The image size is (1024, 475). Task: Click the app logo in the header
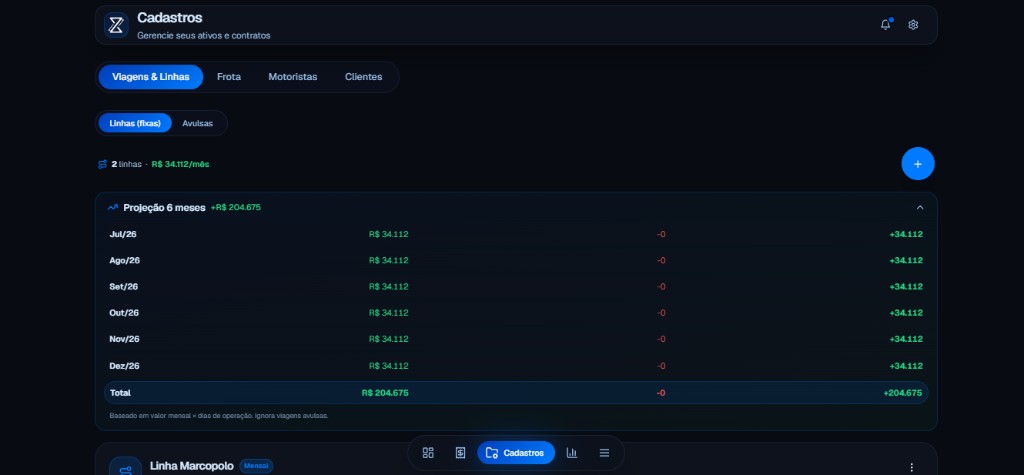click(116, 25)
